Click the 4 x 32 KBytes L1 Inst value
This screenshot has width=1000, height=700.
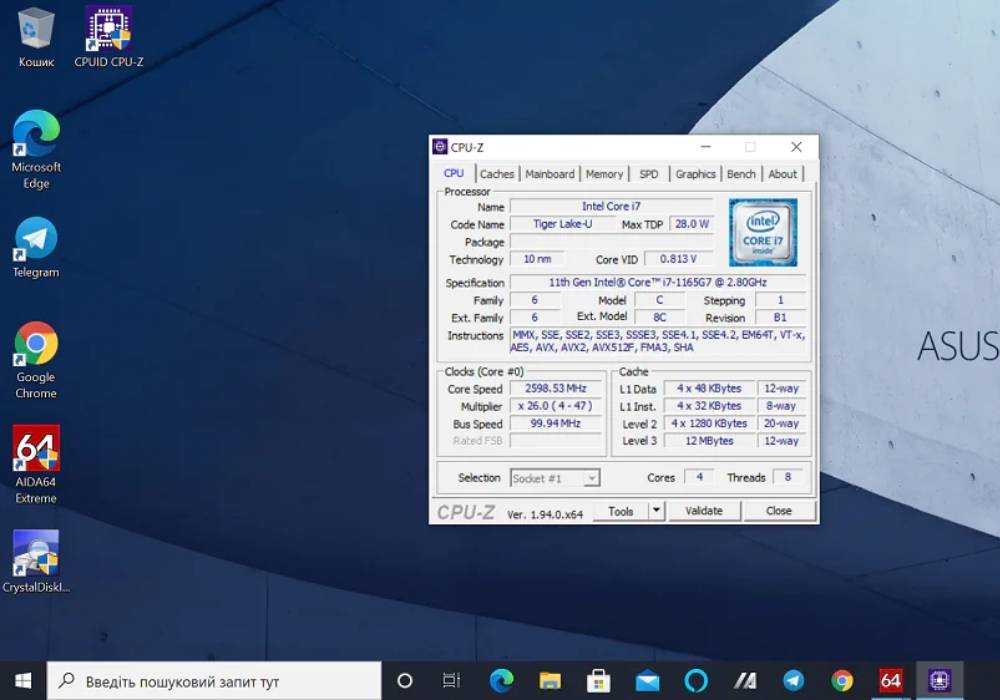[x=709, y=406]
